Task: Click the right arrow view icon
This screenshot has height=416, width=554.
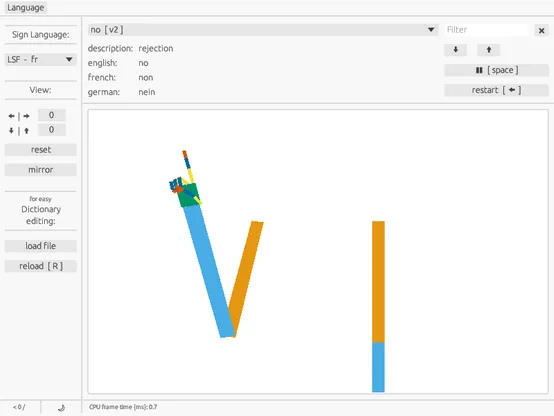Action: point(26,116)
